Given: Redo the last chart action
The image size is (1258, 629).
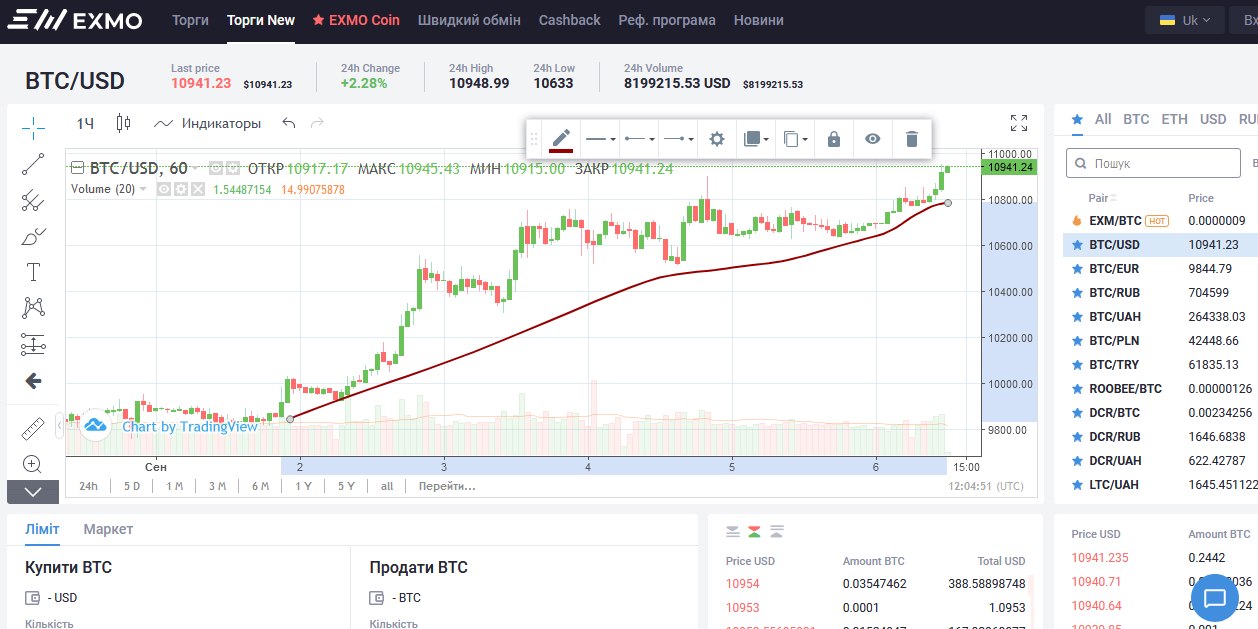Looking at the screenshot, I should point(318,123).
